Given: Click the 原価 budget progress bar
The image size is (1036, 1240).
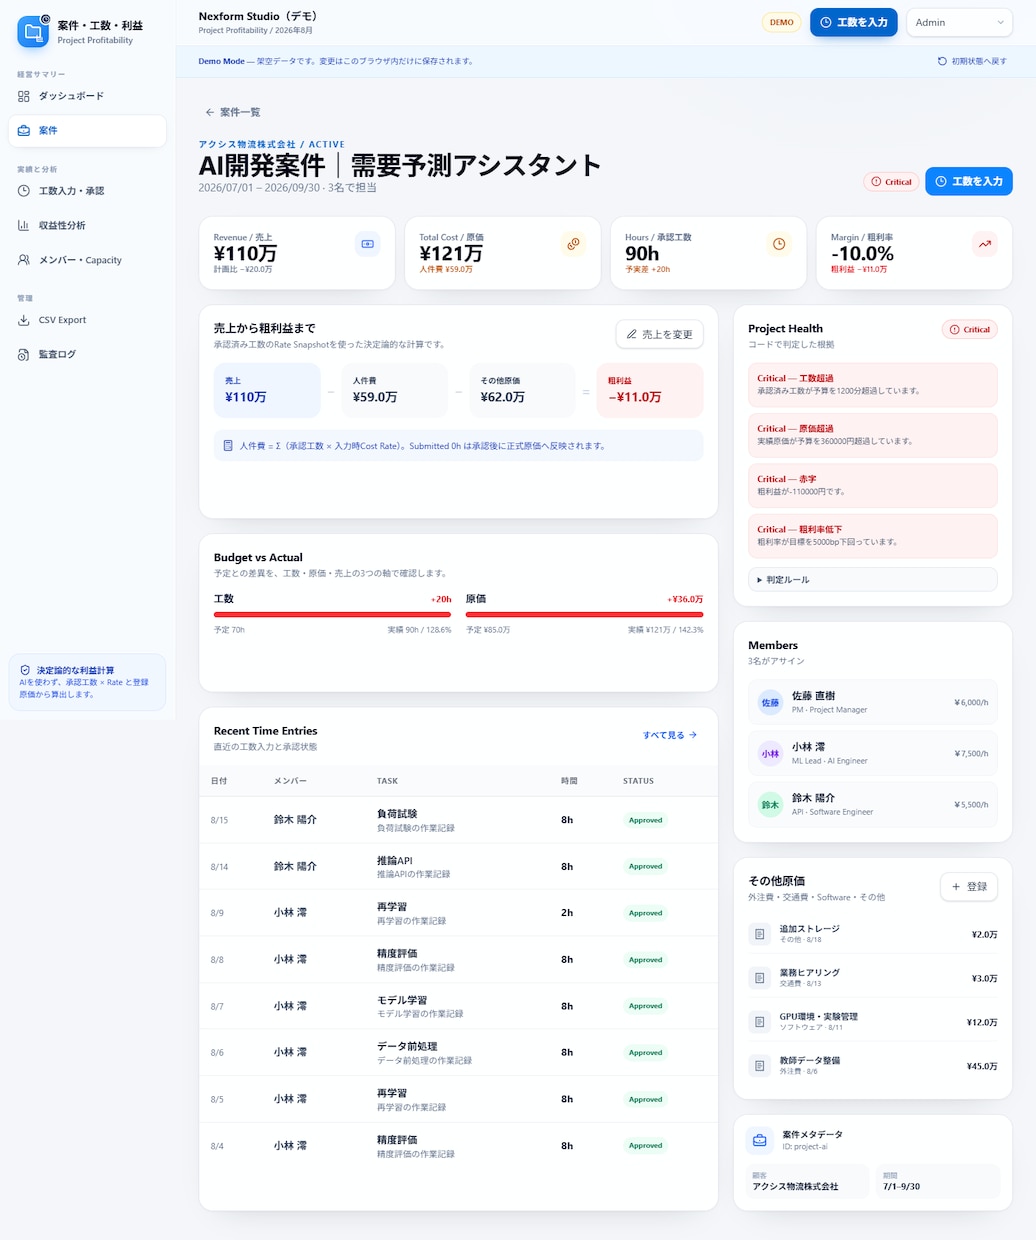Looking at the screenshot, I should [x=585, y=614].
